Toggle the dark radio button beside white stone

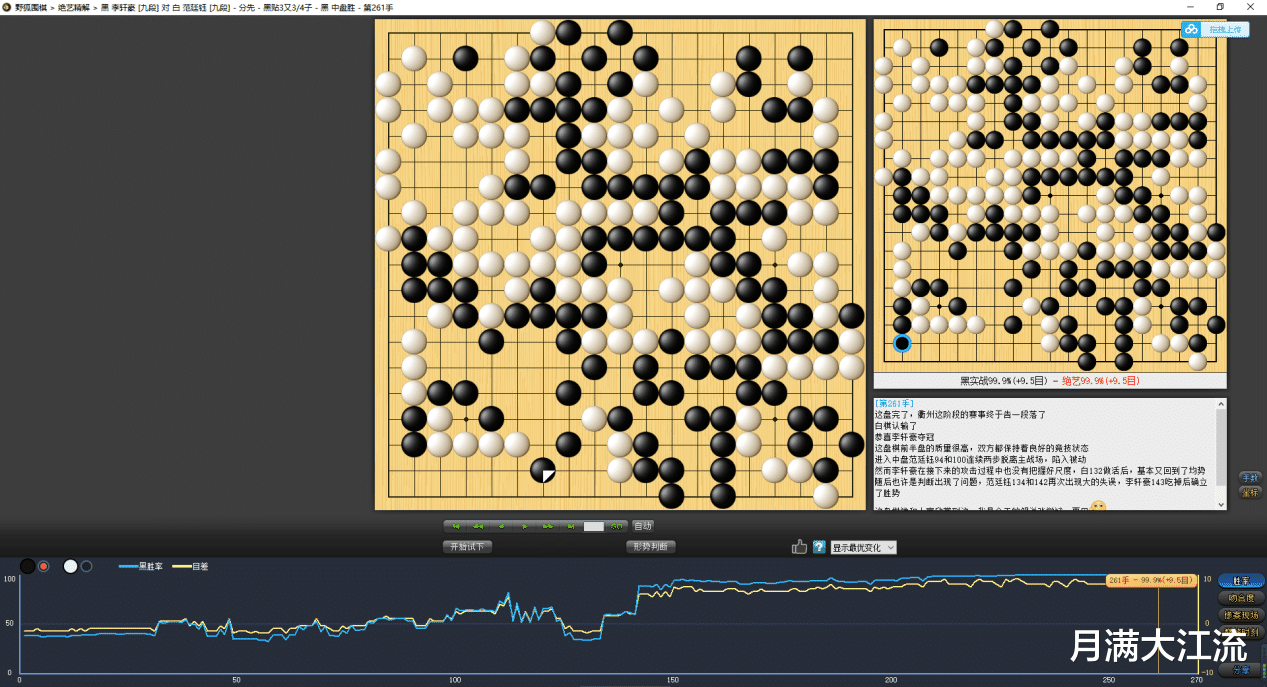(86, 566)
